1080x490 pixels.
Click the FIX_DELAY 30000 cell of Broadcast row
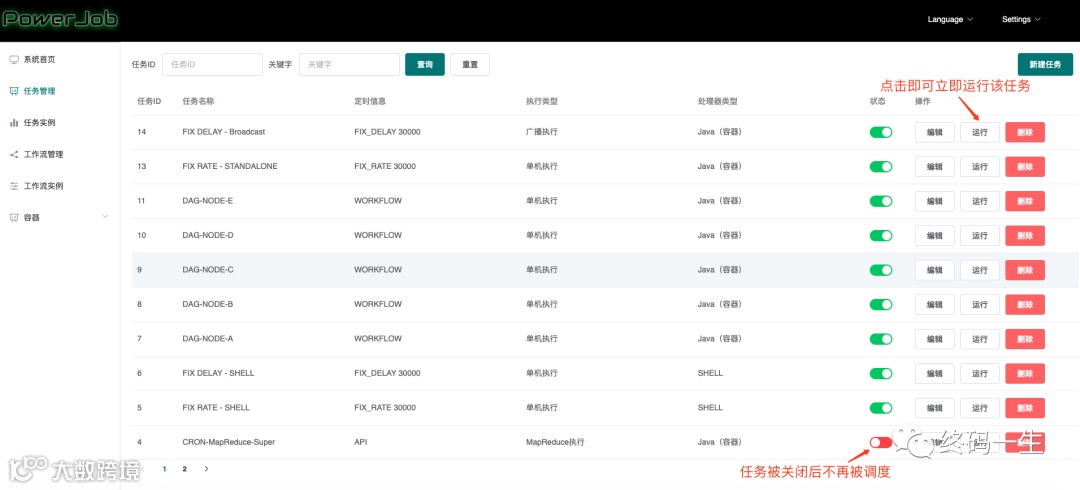pos(387,132)
